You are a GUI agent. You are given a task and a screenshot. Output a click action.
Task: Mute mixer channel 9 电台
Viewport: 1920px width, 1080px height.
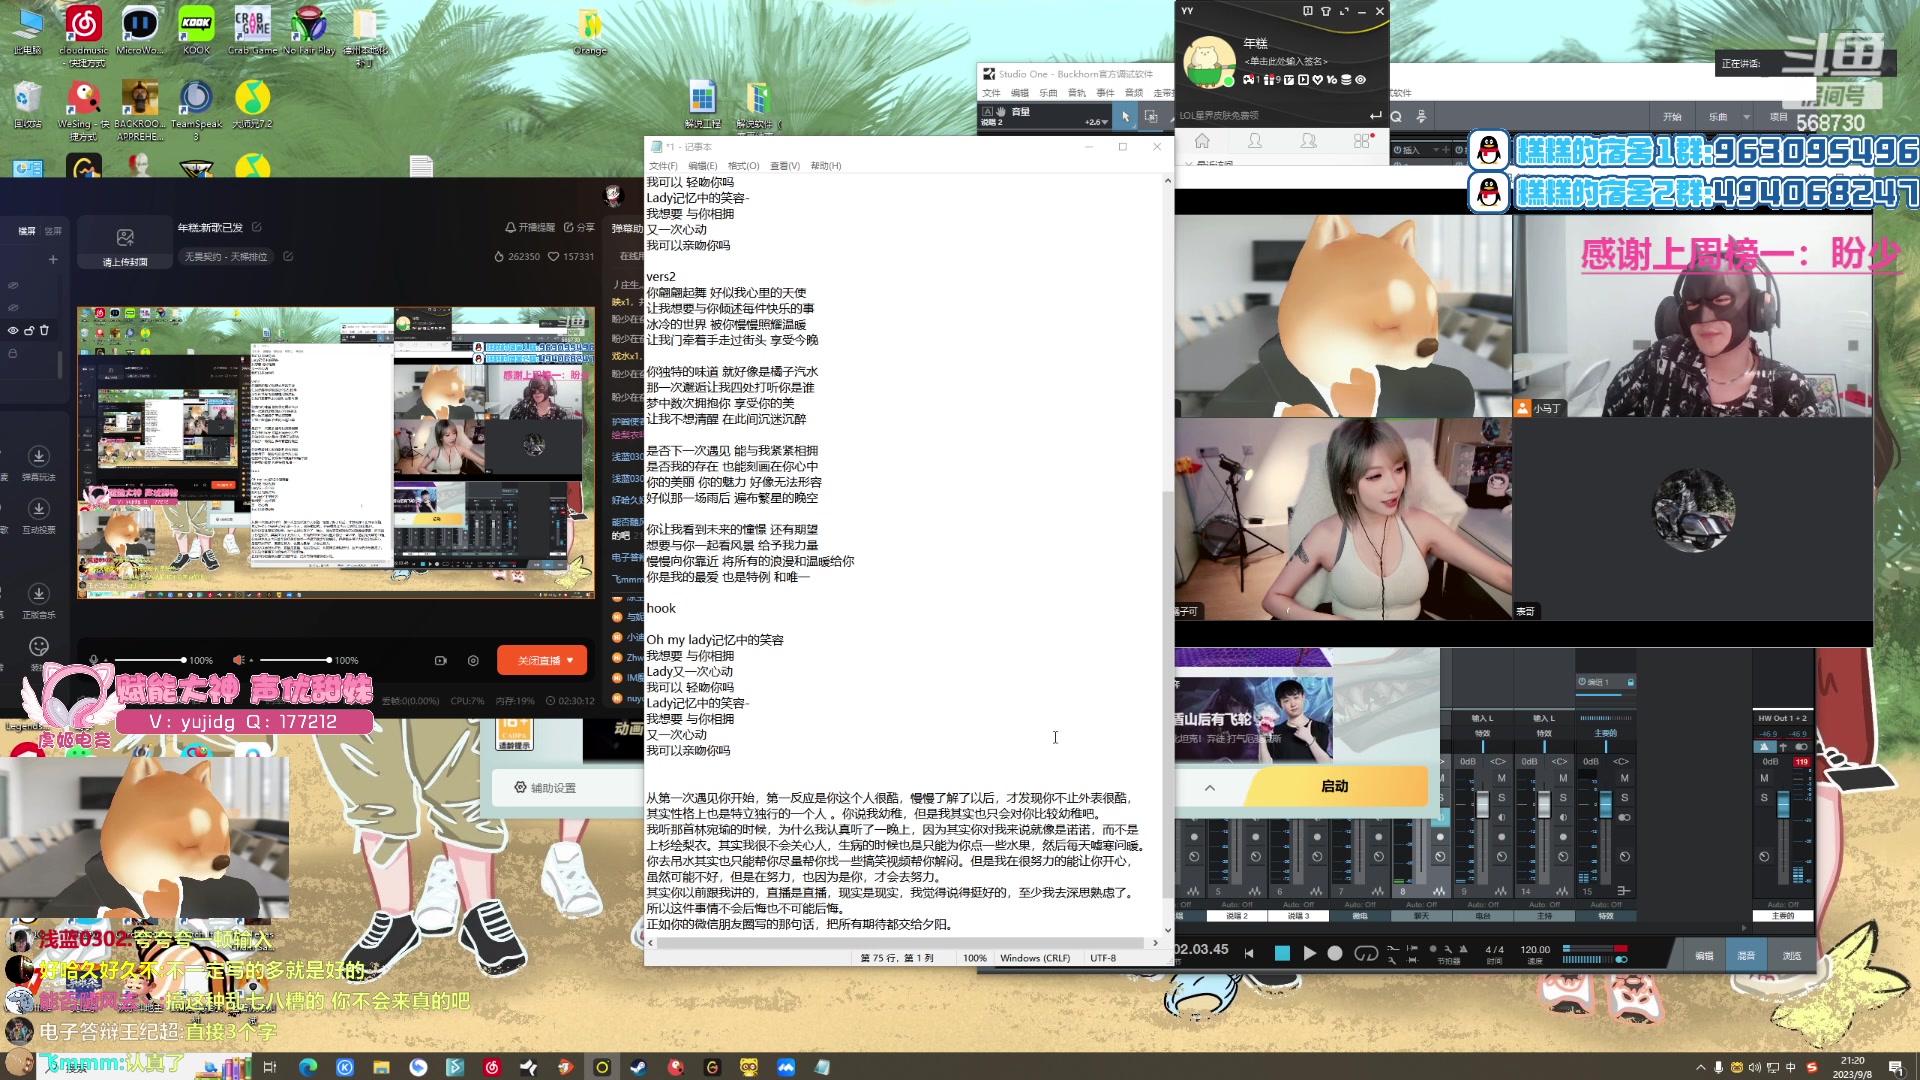[x=1501, y=778]
